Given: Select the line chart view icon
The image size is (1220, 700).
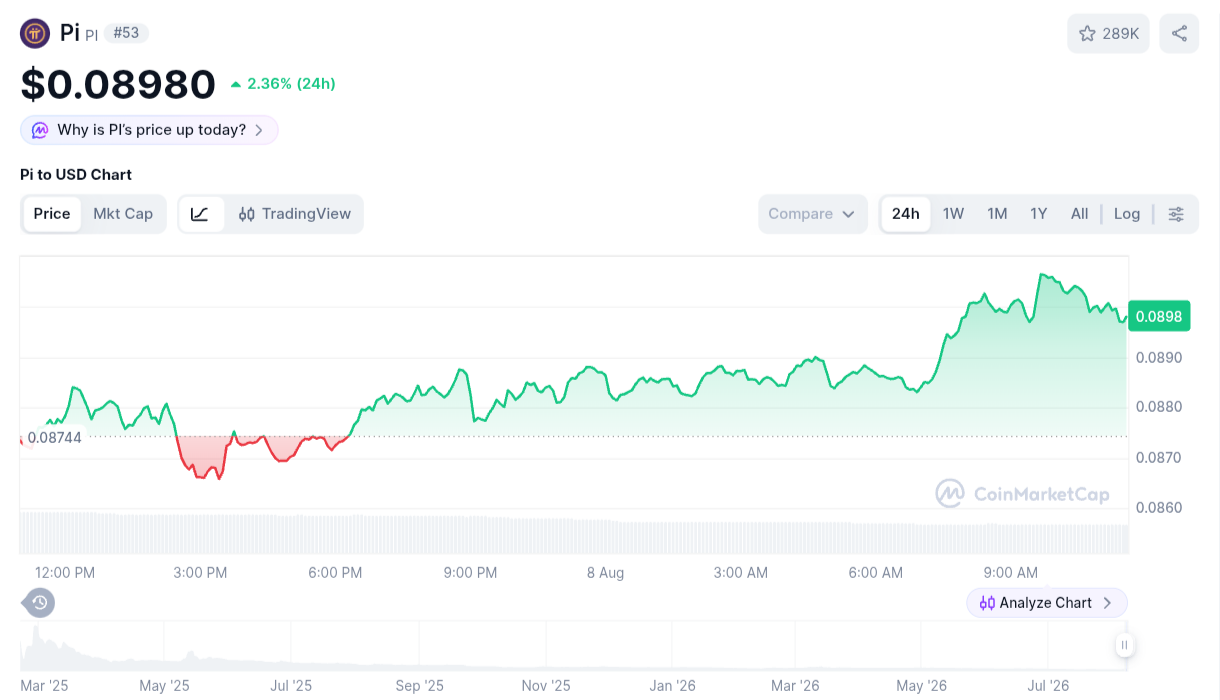Looking at the screenshot, I should (x=201, y=214).
